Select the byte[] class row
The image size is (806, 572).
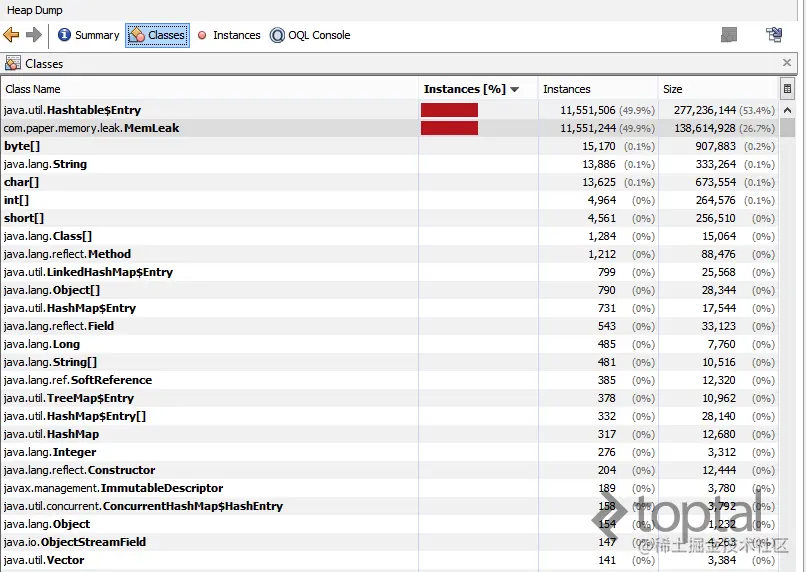pos(390,146)
